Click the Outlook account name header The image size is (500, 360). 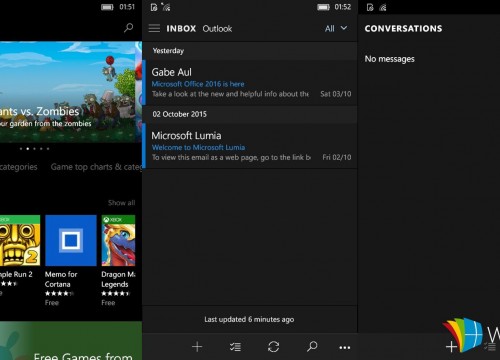coord(217,29)
